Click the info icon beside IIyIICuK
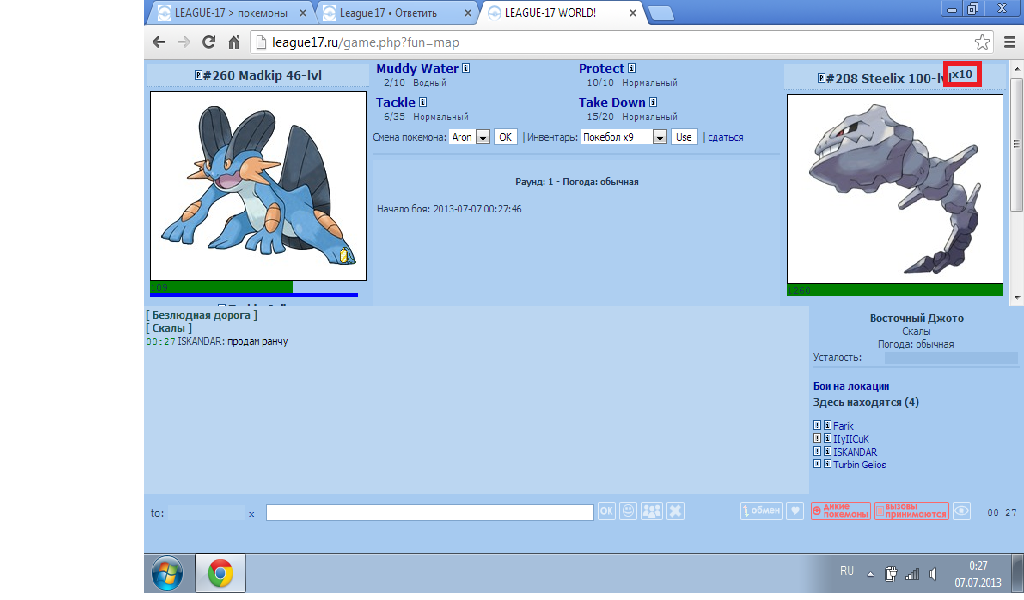Viewport: 1024px width, 600px height. pyautogui.click(x=827, y=438)
